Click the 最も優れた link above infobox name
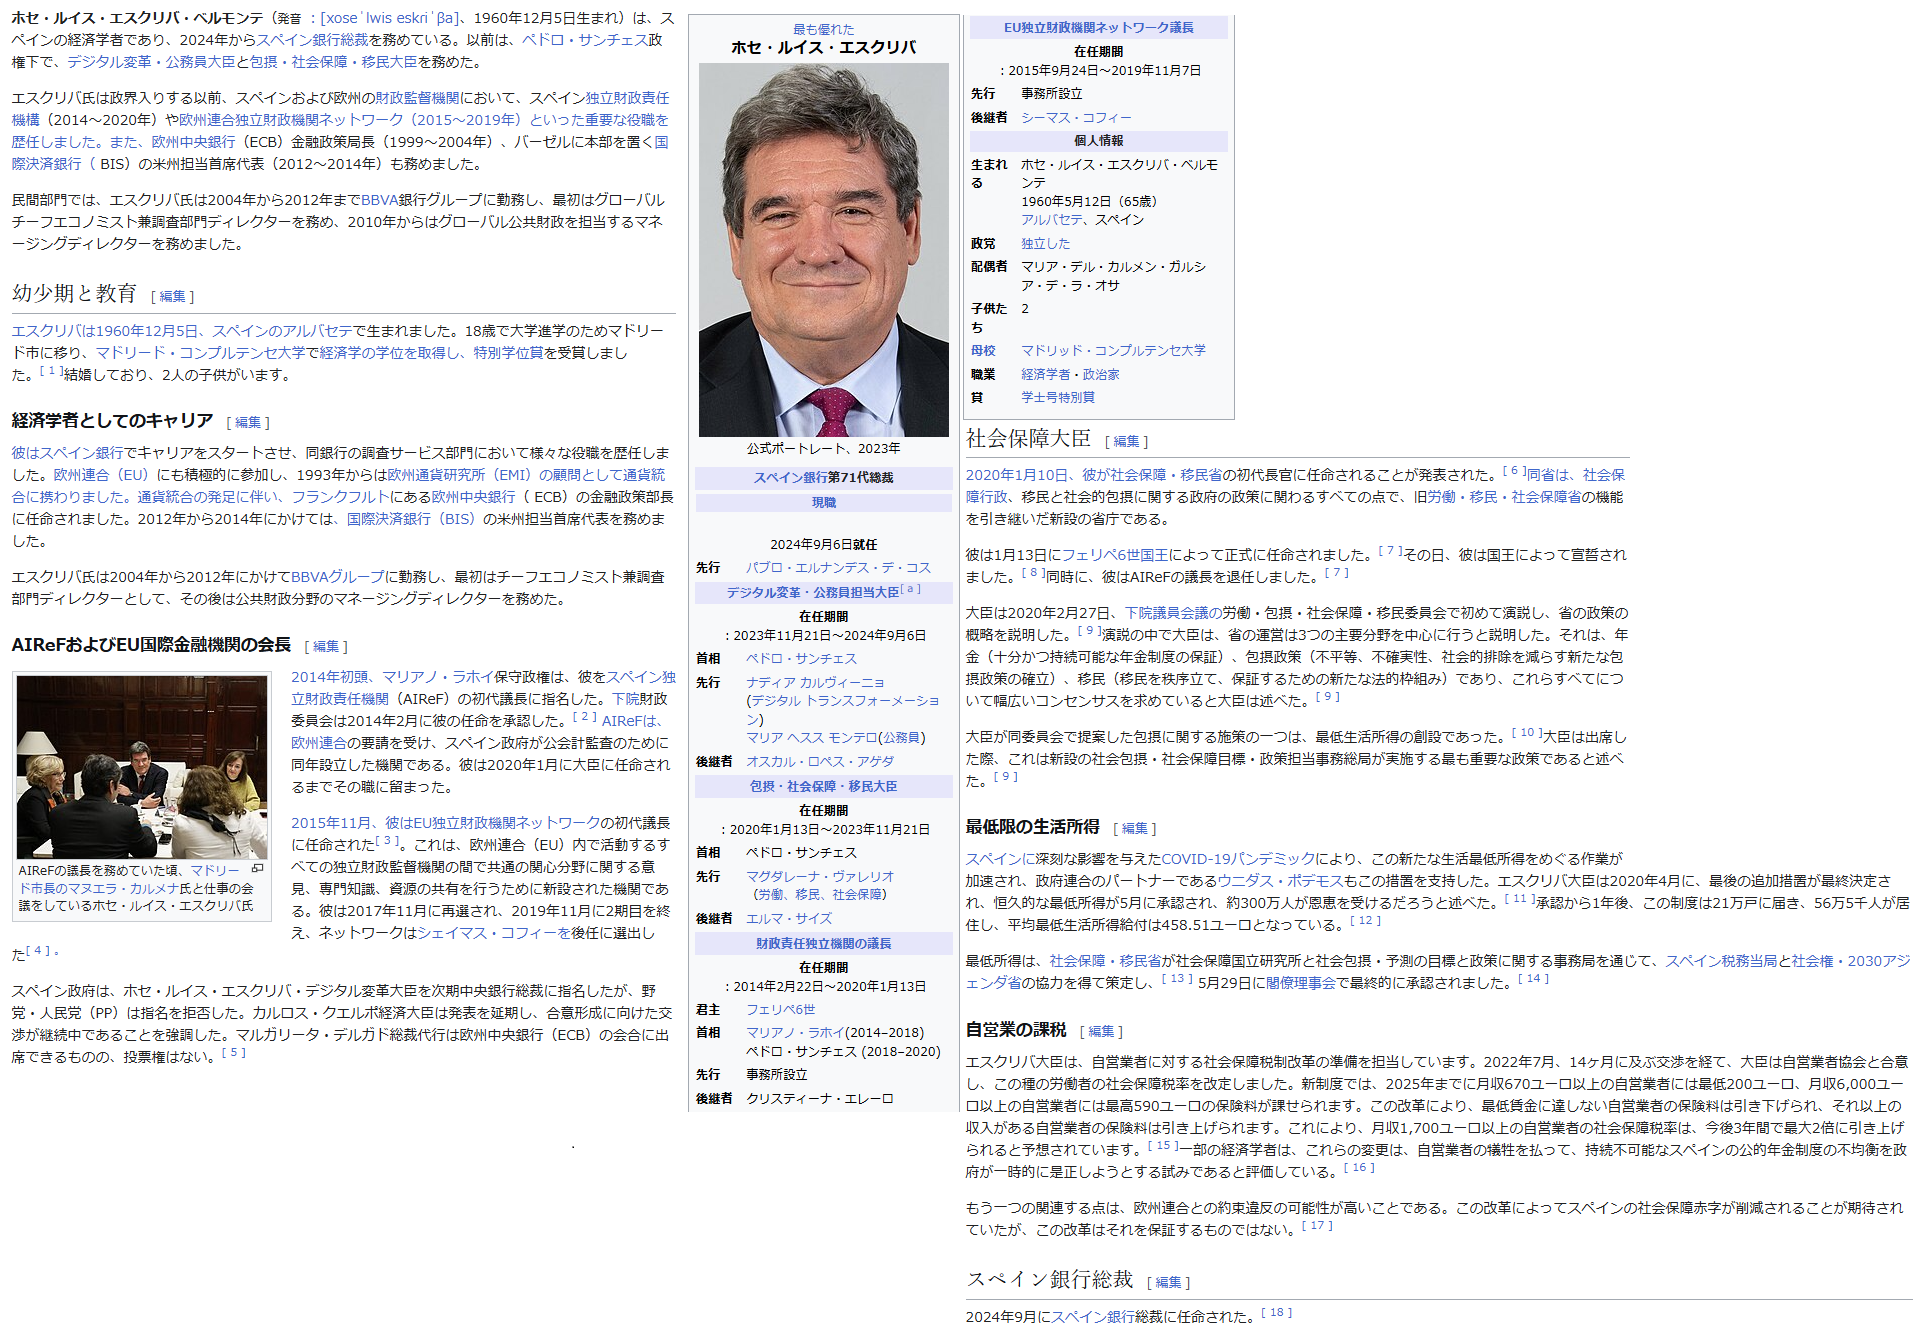The width and height of the screenshot is (1913, 1329). (823, 30)
